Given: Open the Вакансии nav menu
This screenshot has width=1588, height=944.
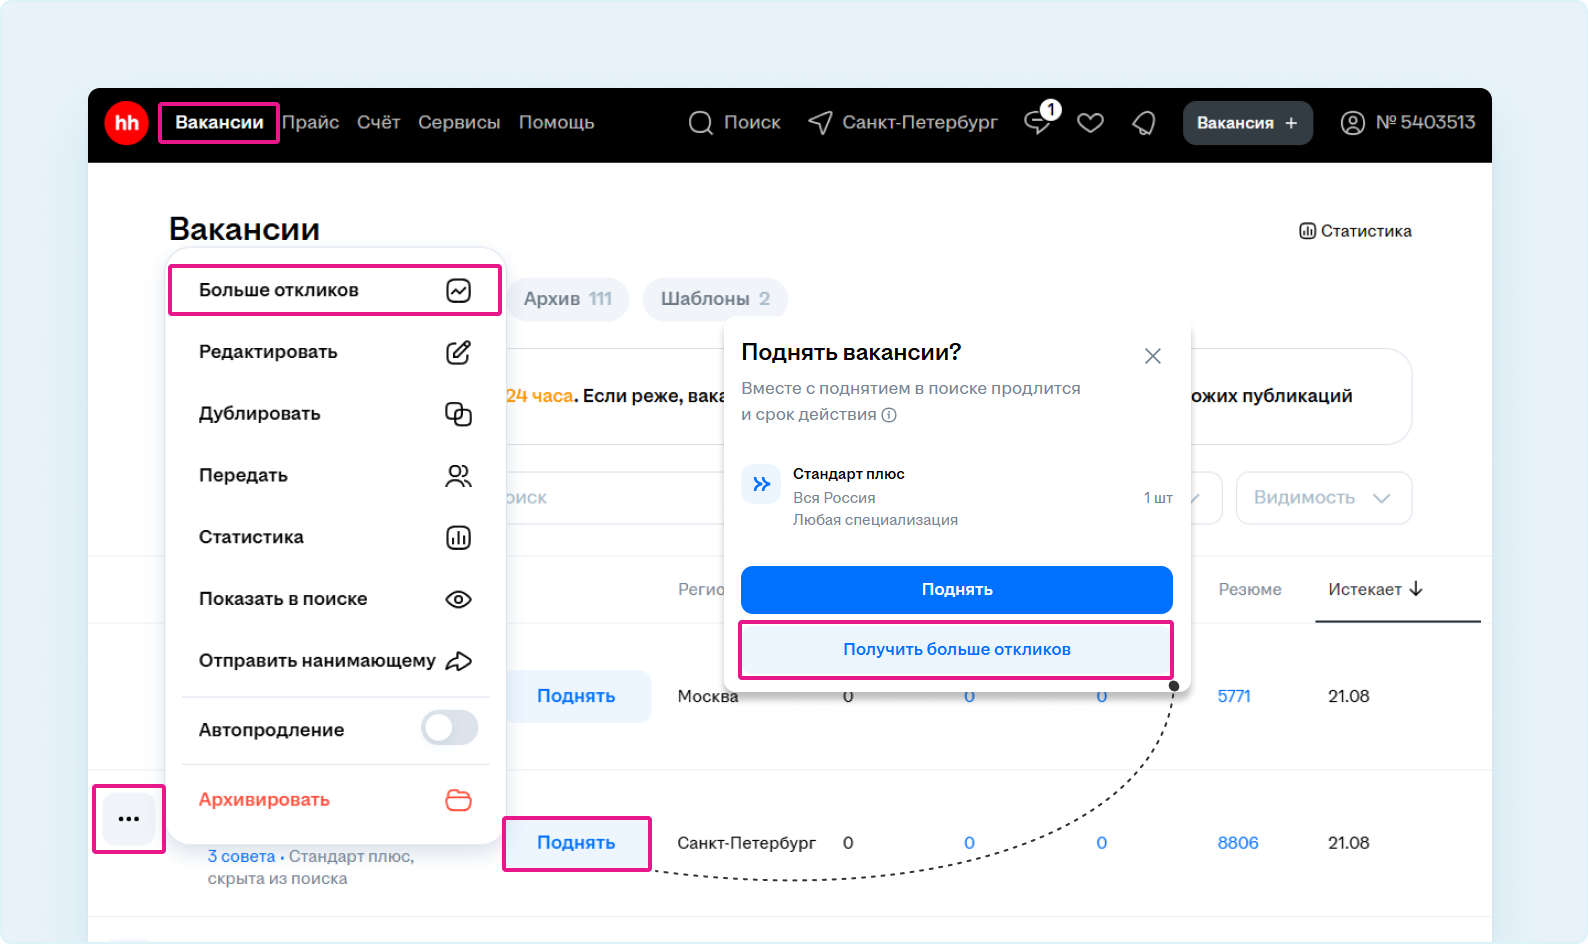Looking at the screenshot, I should point(219,123).
